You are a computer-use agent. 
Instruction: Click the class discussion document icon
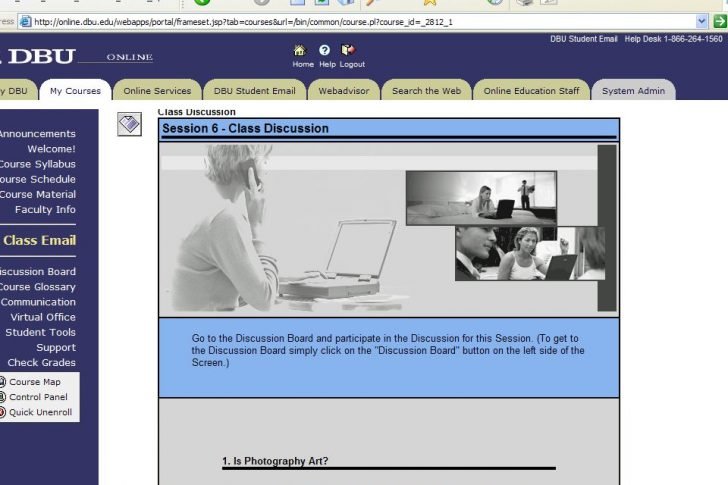point(129,124)
